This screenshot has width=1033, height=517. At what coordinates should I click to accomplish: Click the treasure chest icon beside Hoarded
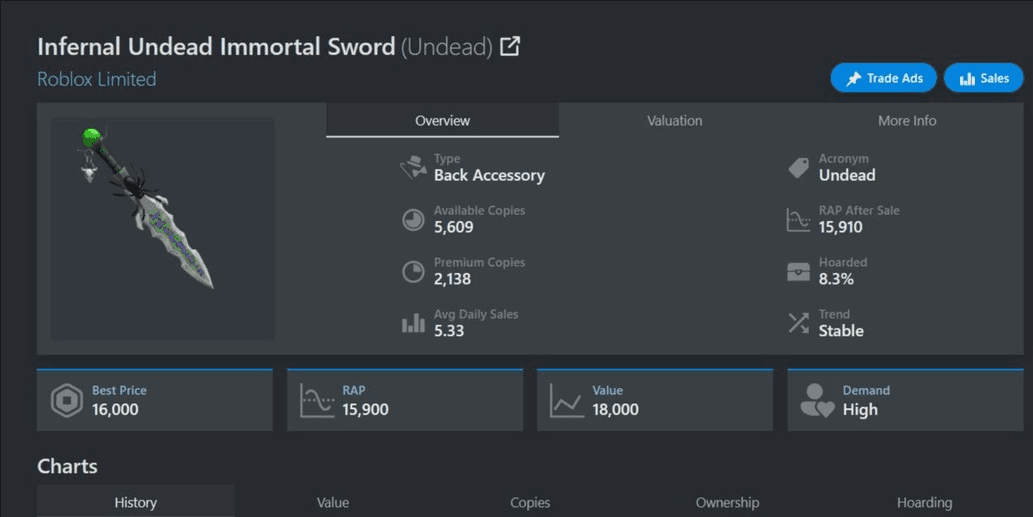[x=798, y=271]
